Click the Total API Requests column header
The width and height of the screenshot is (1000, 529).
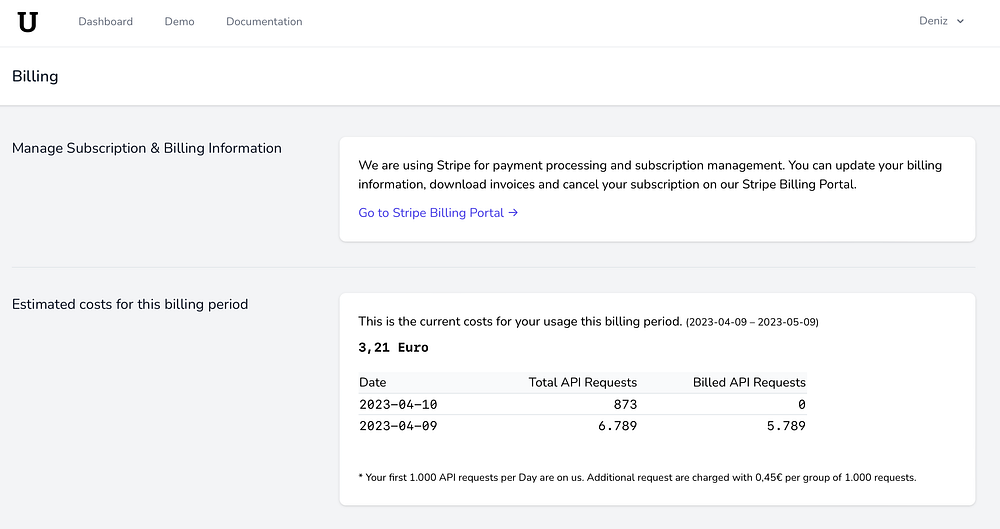582,382
